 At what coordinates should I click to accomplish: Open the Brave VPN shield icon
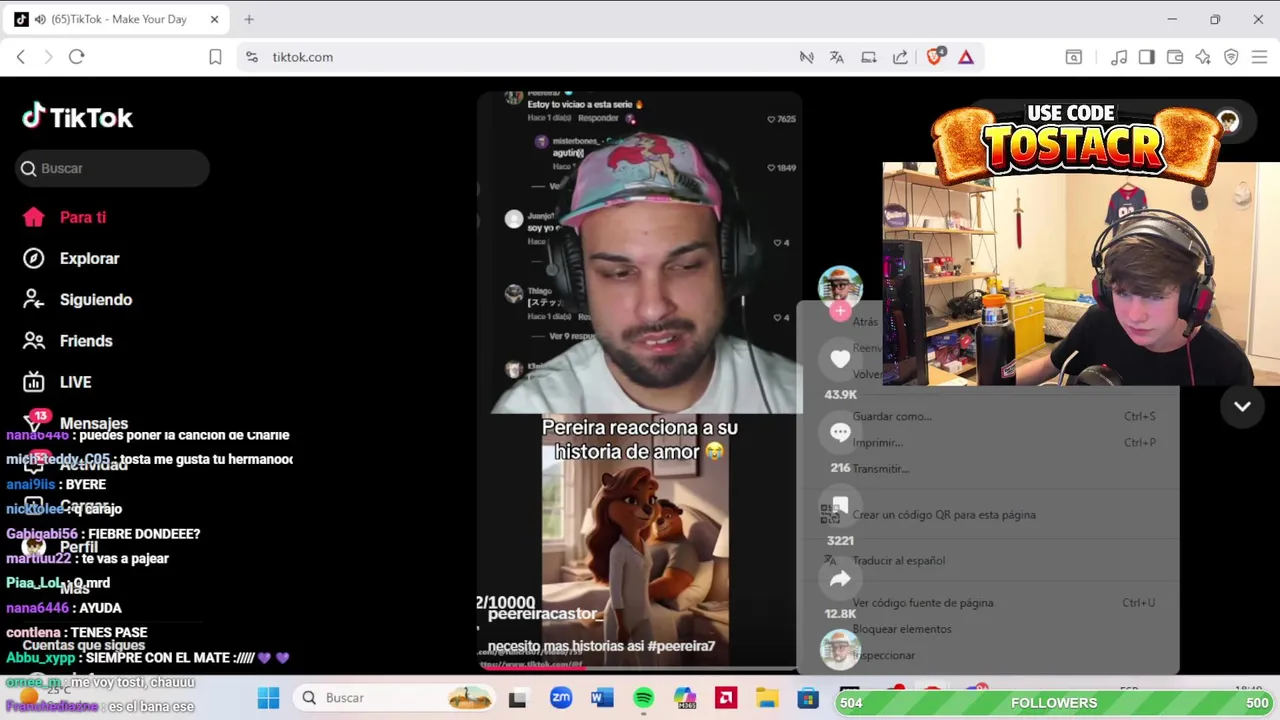tap(1232, 57)
